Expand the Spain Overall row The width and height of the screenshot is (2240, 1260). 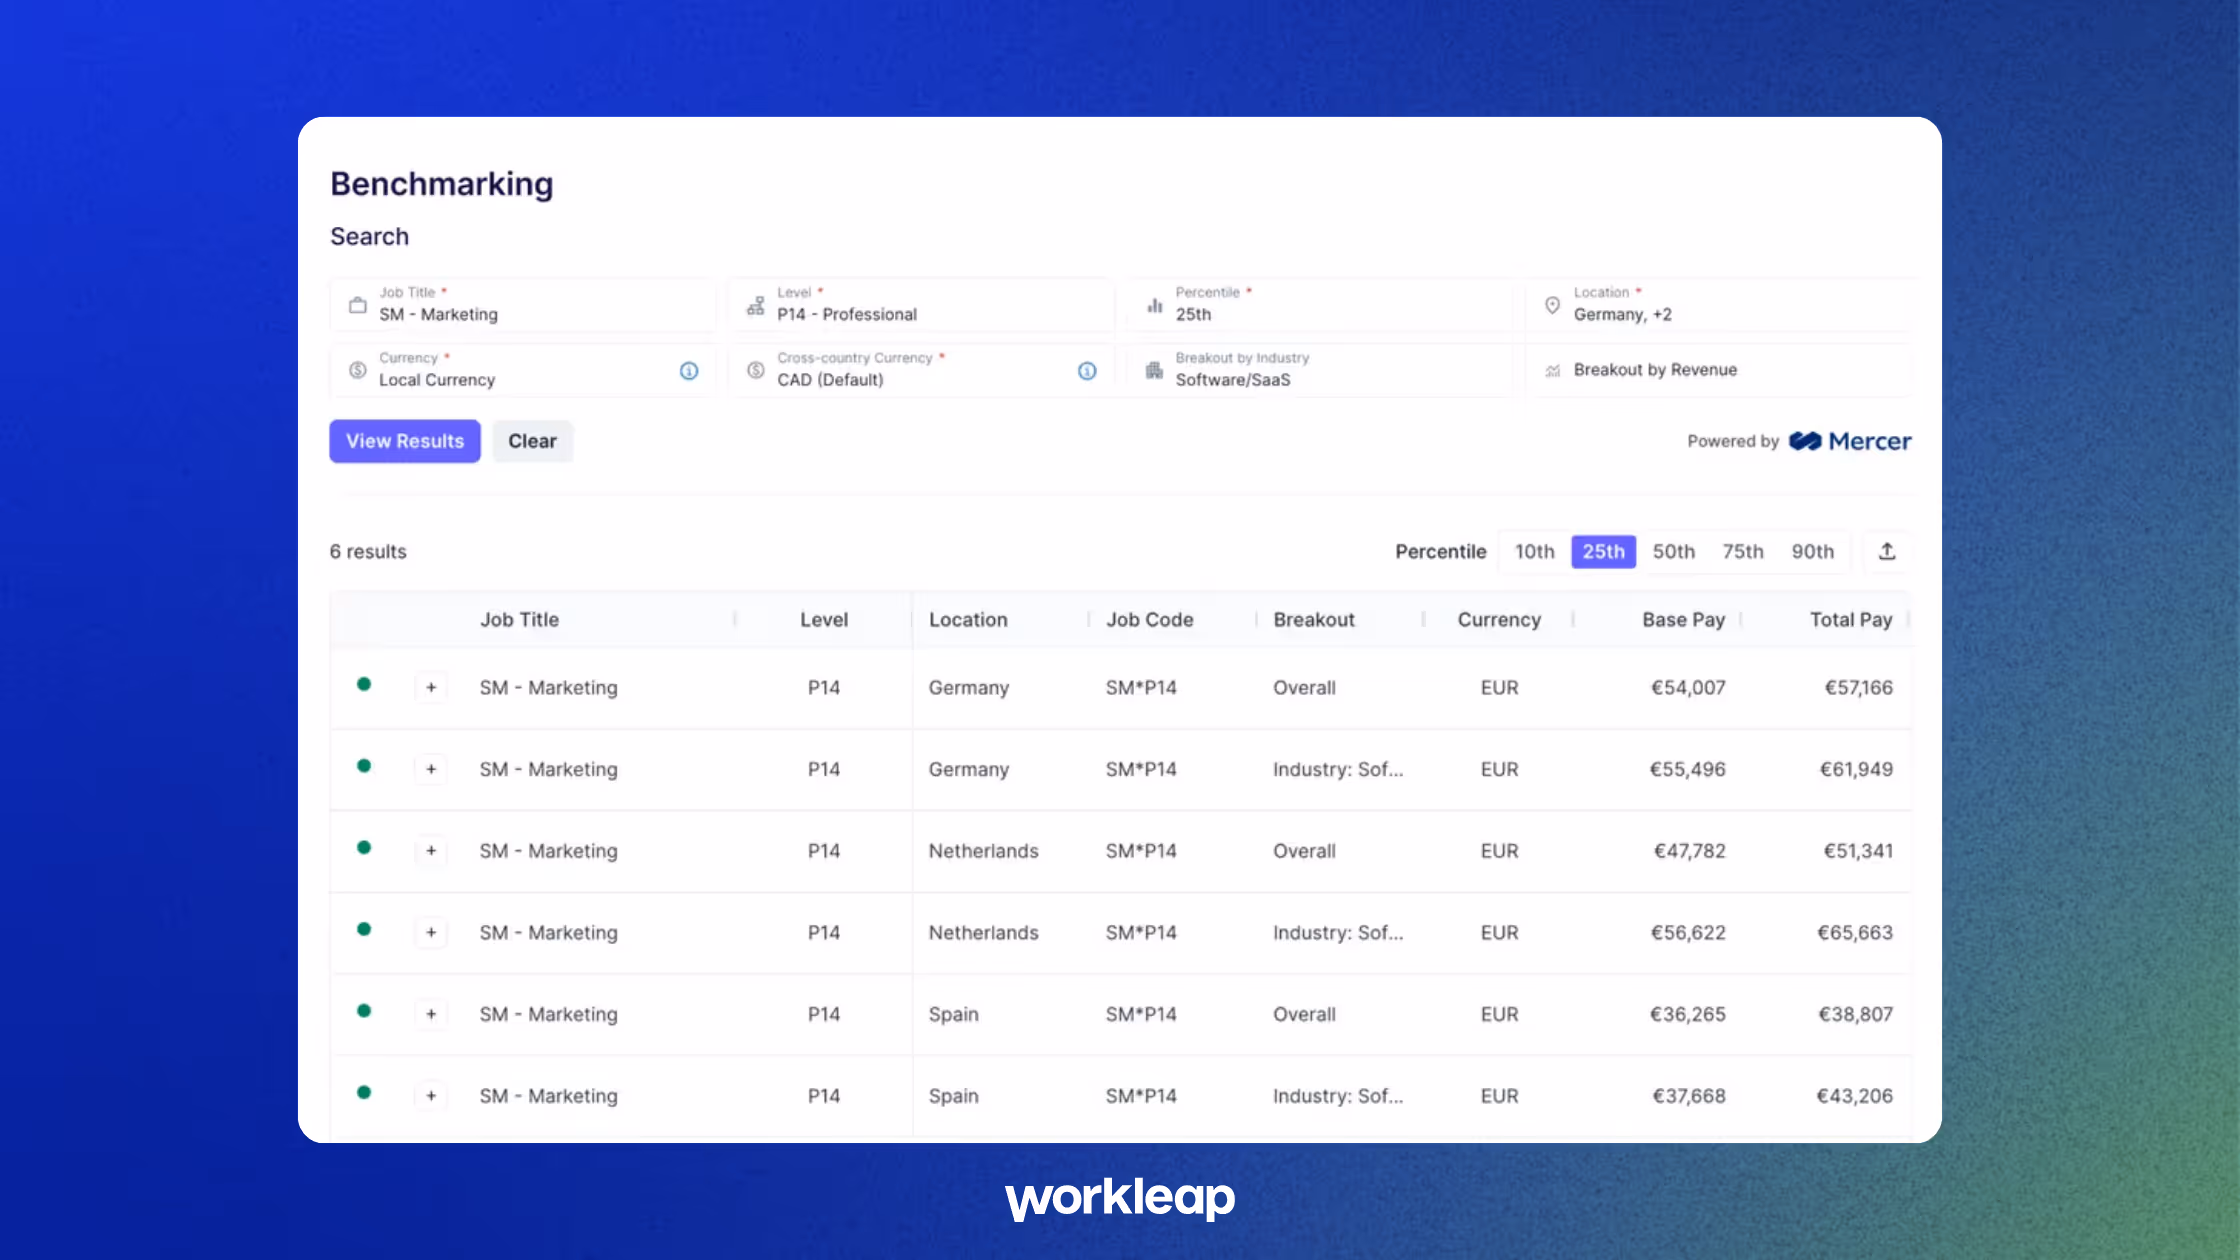(x=431, y=1014)
